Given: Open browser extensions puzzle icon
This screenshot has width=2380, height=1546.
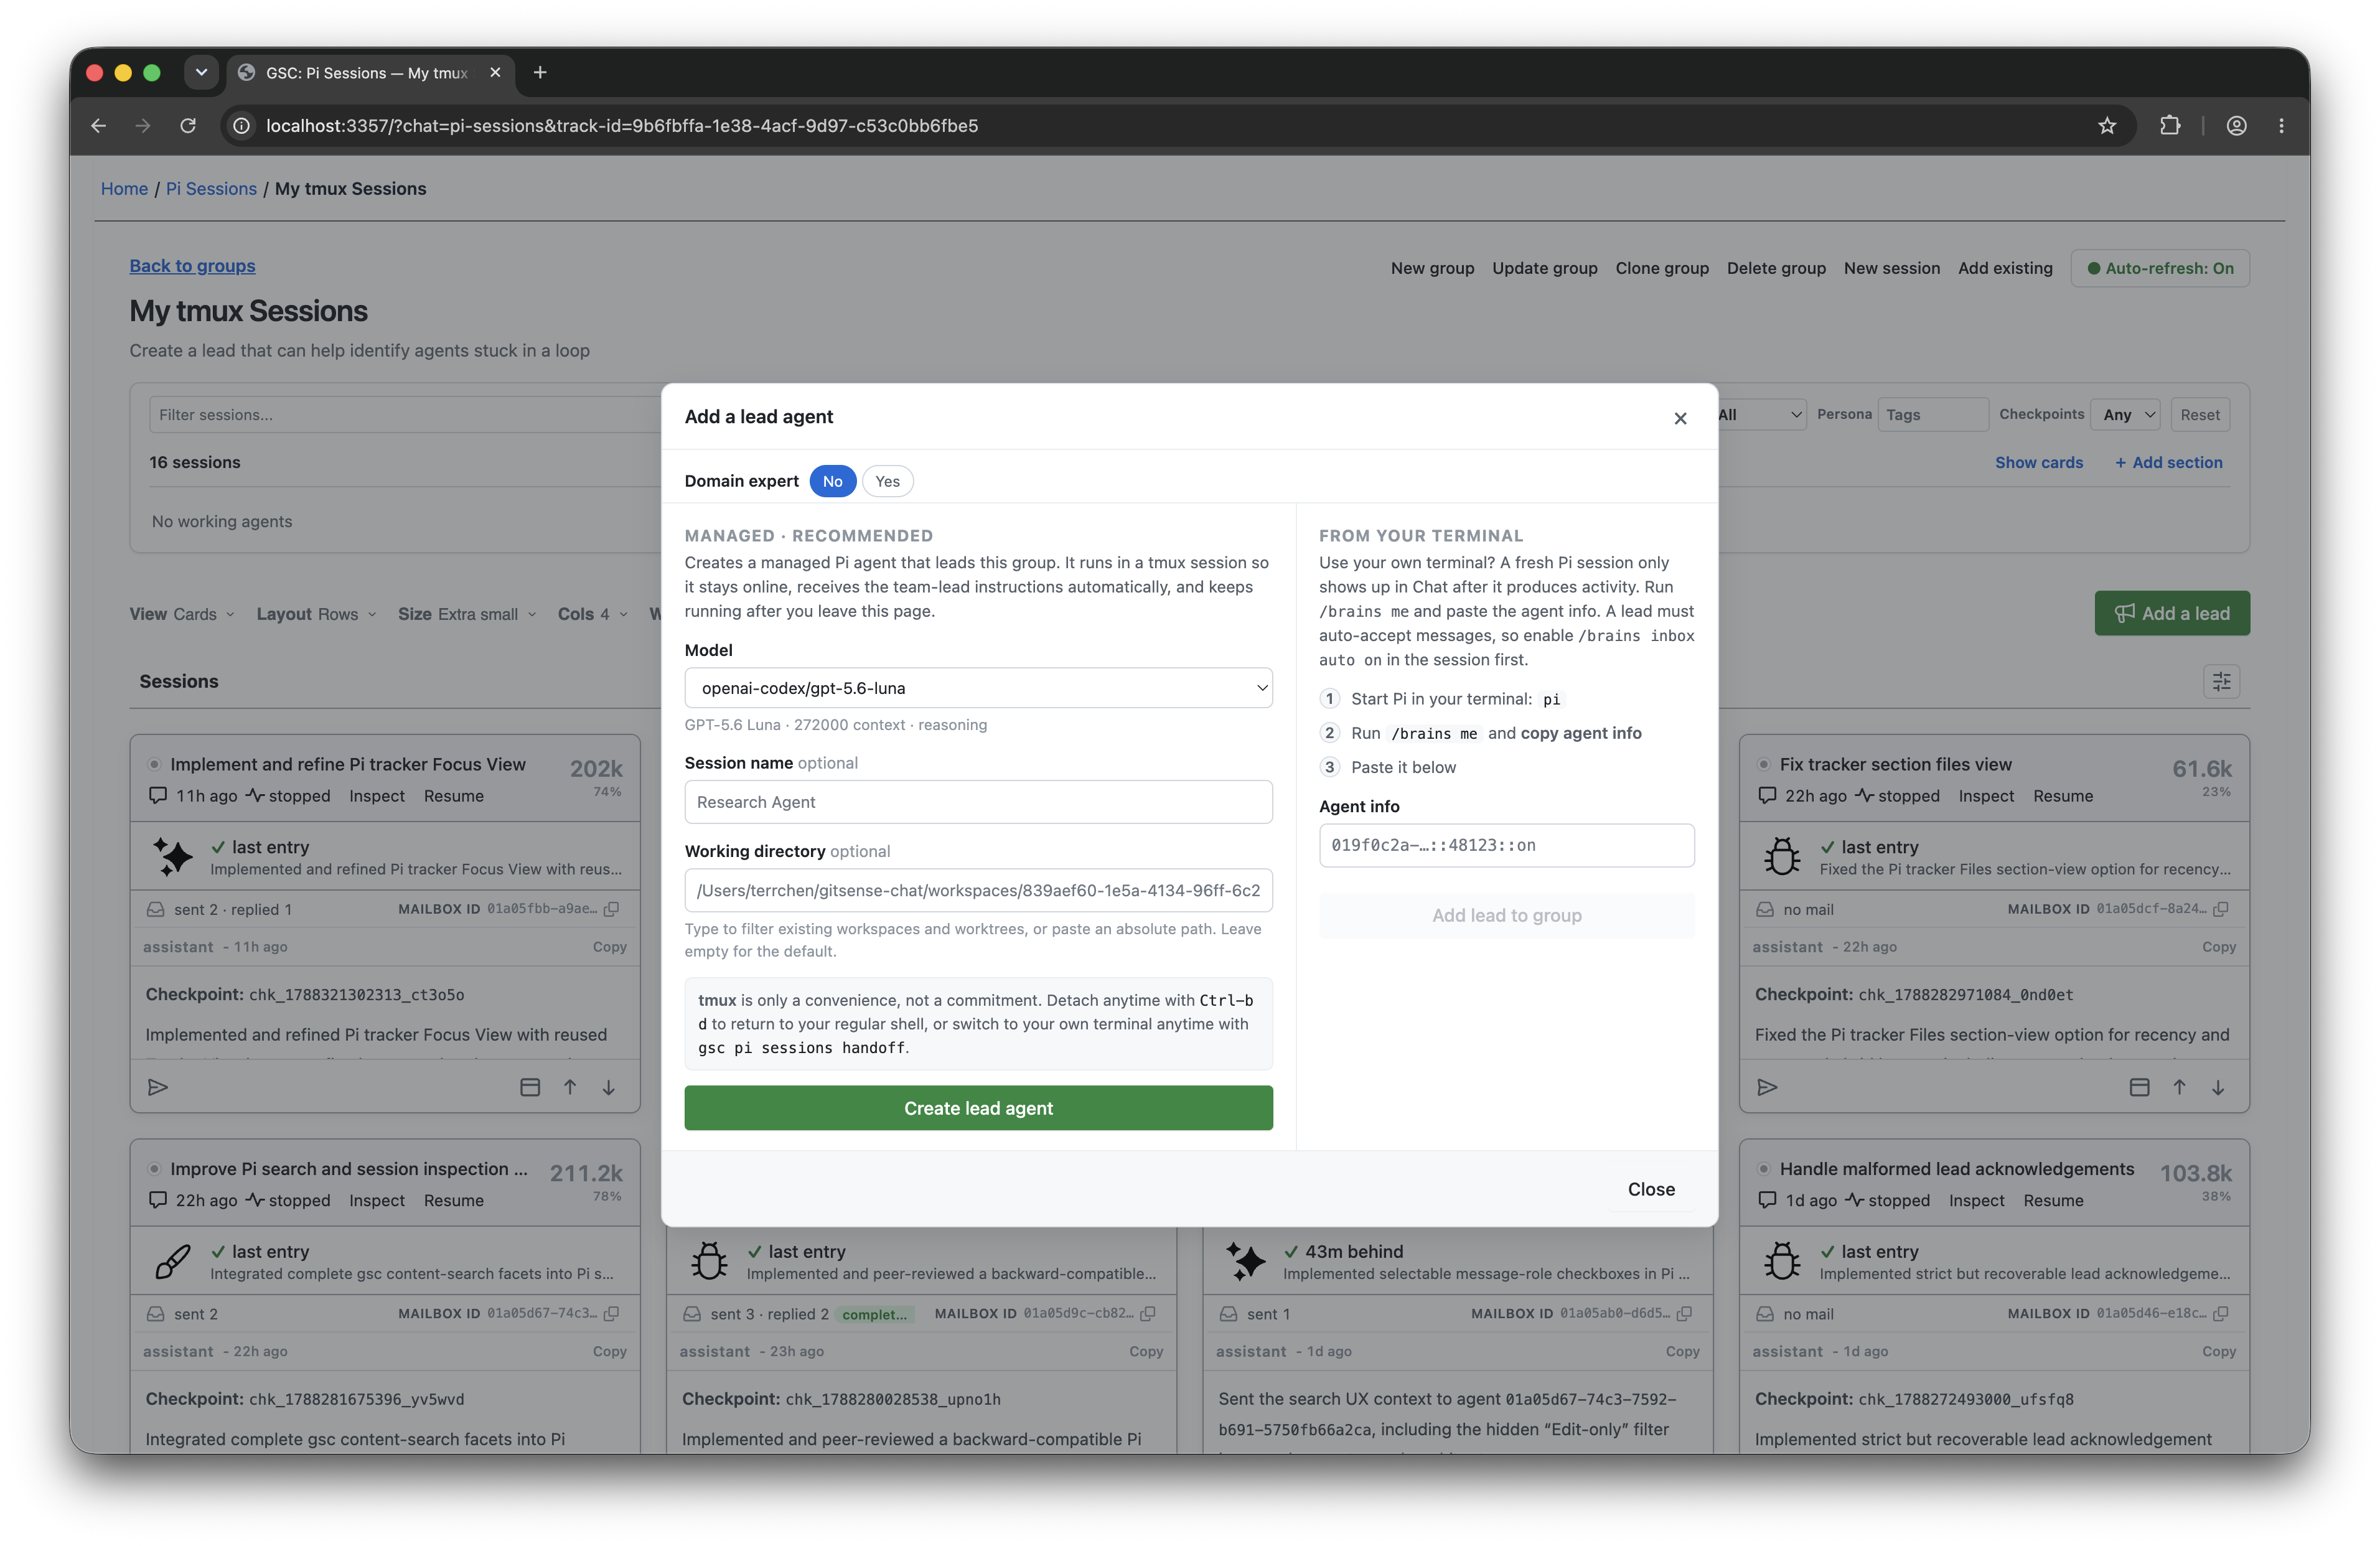Looking at the screenshot, I should tap(2169, 126).
